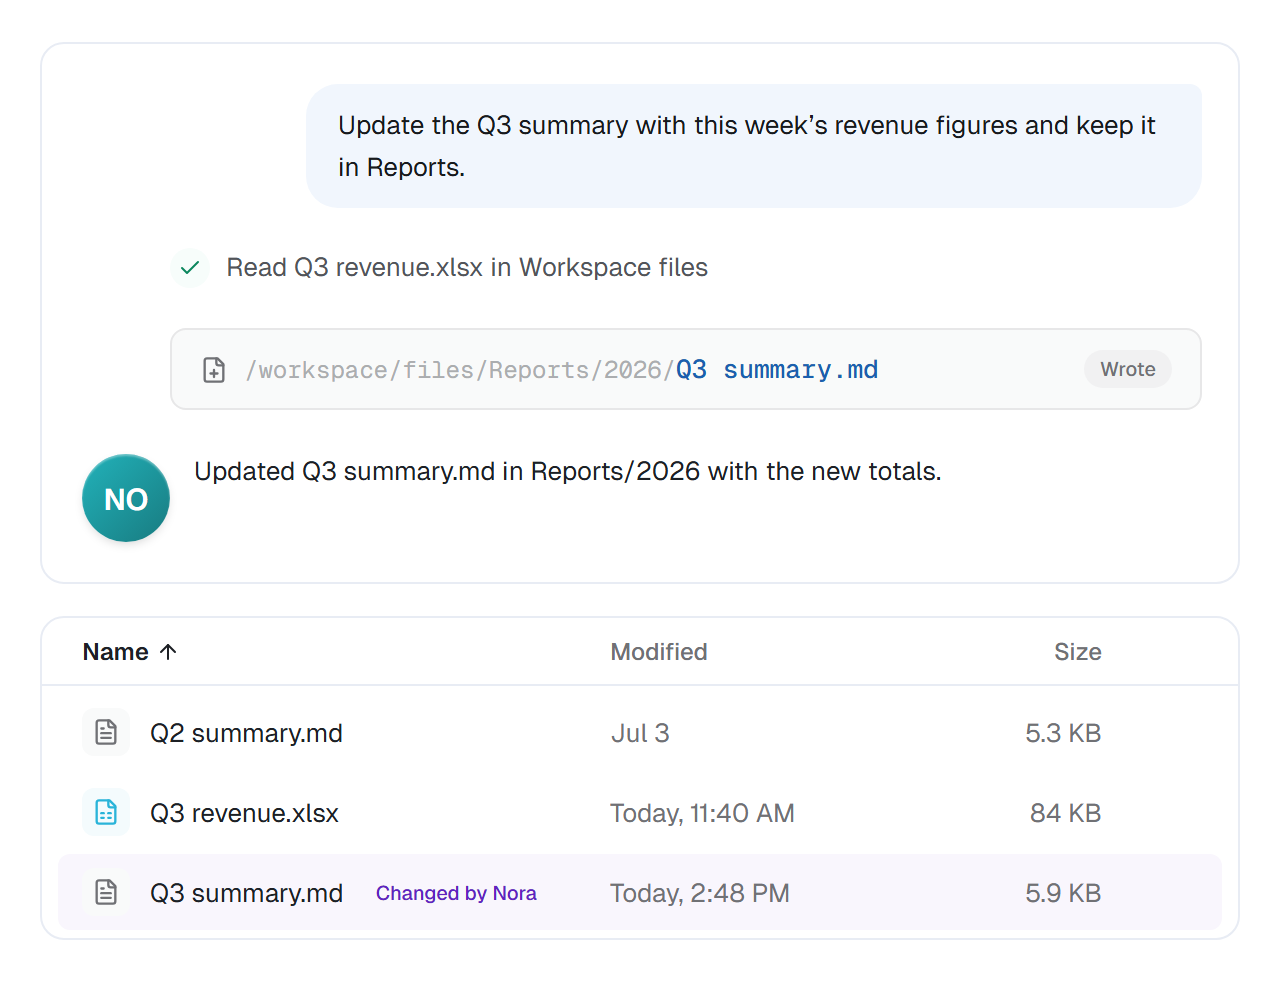Screen dimensions: 1280x982
Task: Click the Wrote status badge
Action: tap(1128, 369)
